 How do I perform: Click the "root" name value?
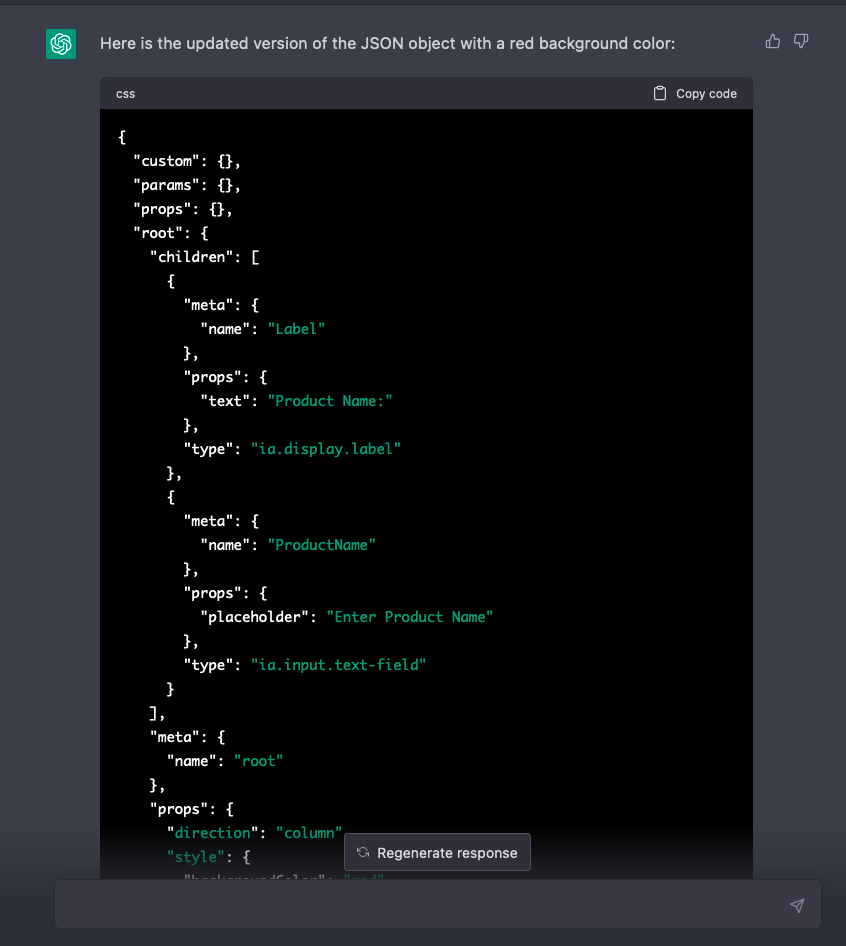tap(258, 761)
